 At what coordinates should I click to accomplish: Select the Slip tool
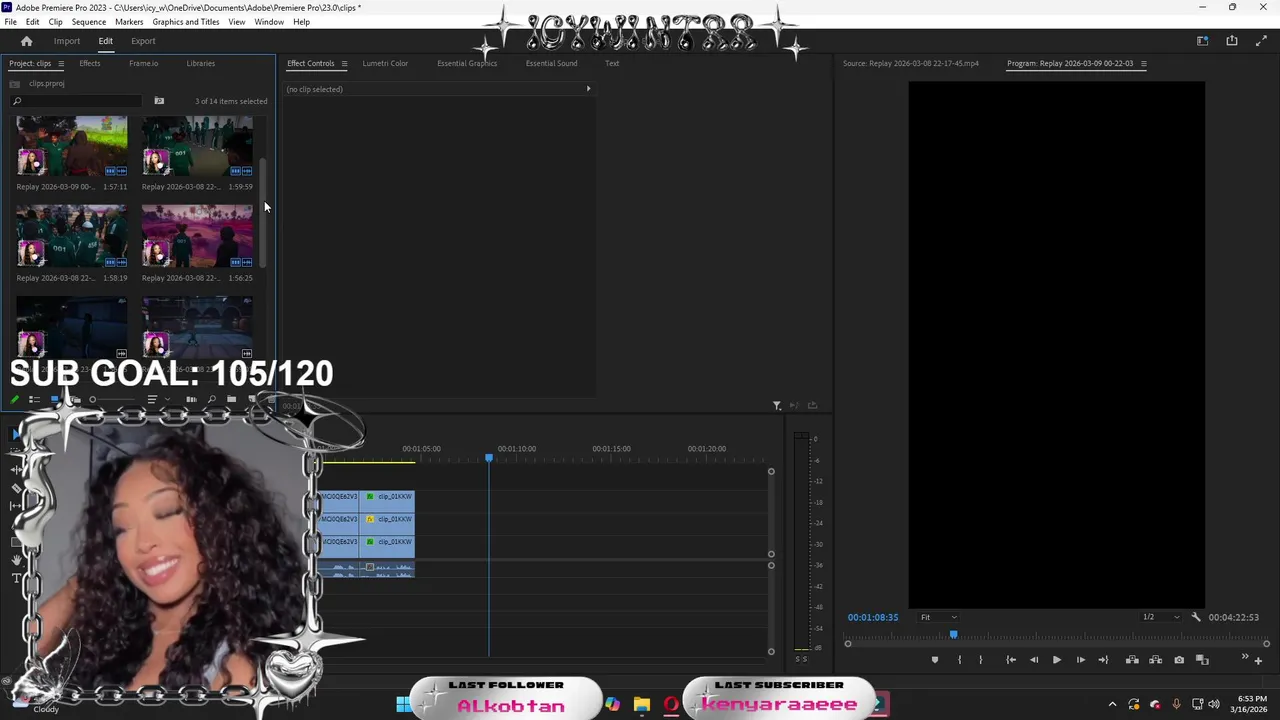click(16, 506)
